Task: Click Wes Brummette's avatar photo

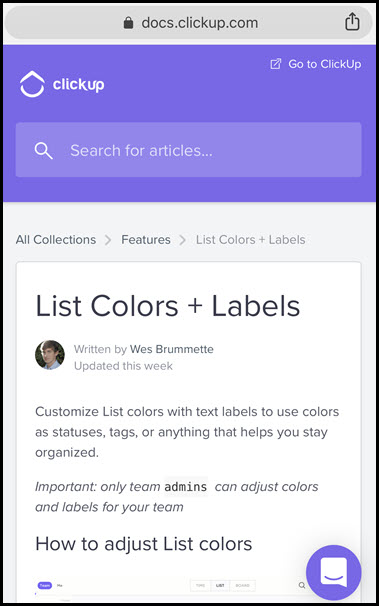Action: click(x=50, y=355)
